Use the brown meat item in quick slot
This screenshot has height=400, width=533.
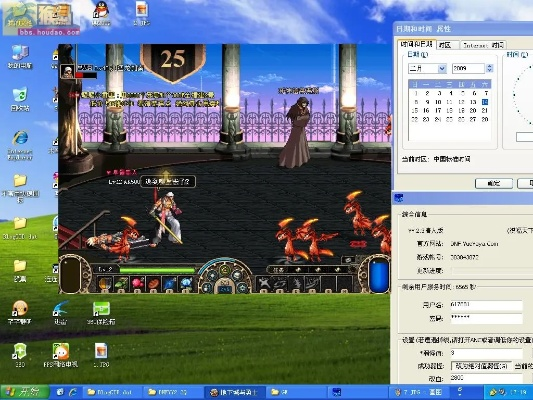click(x=153, y=284)
